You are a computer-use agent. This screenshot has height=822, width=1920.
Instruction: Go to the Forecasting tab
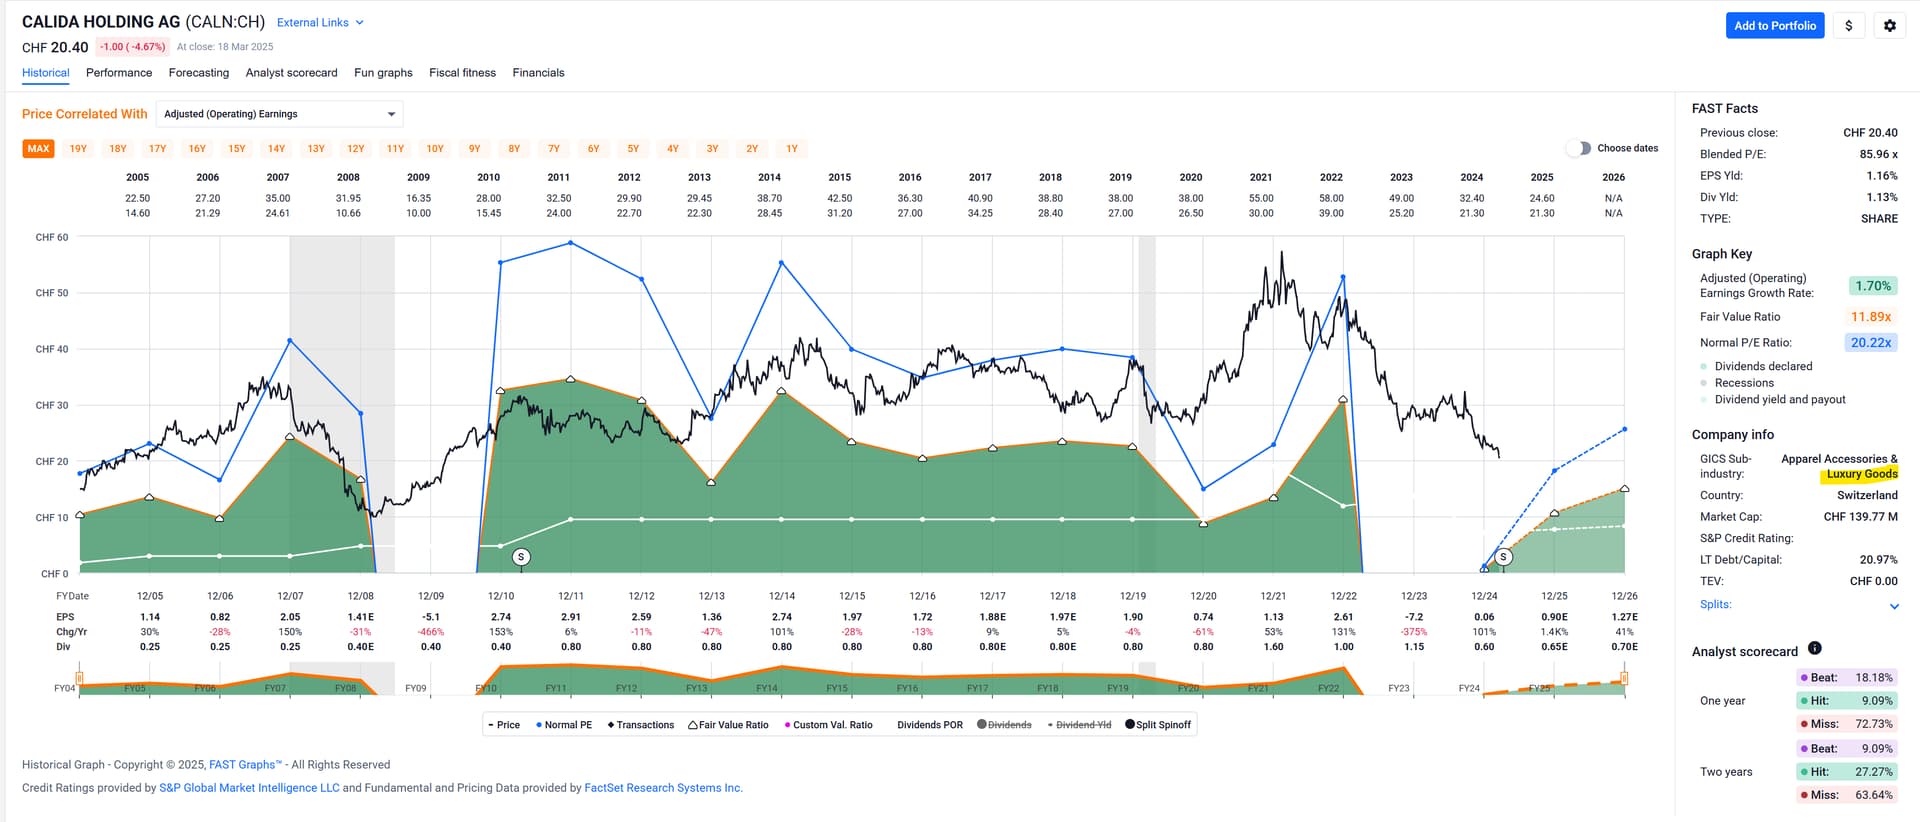199,73
